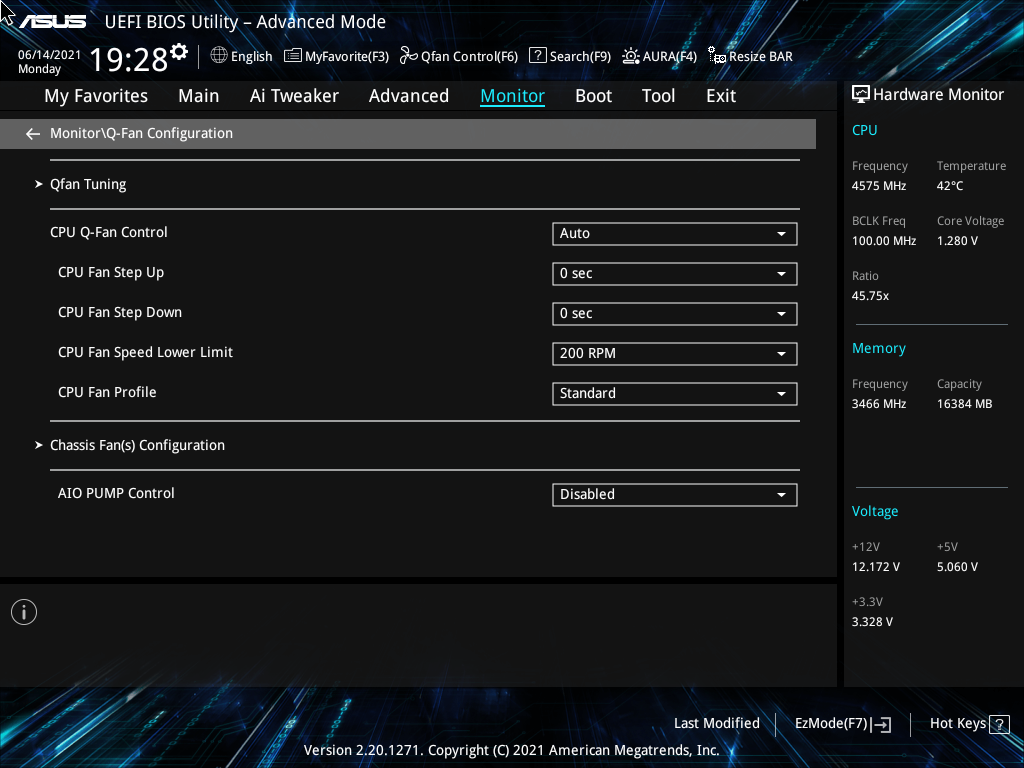Click the ASUS logo
This screenshot has width=1024, height=768.
pos(52,22)
